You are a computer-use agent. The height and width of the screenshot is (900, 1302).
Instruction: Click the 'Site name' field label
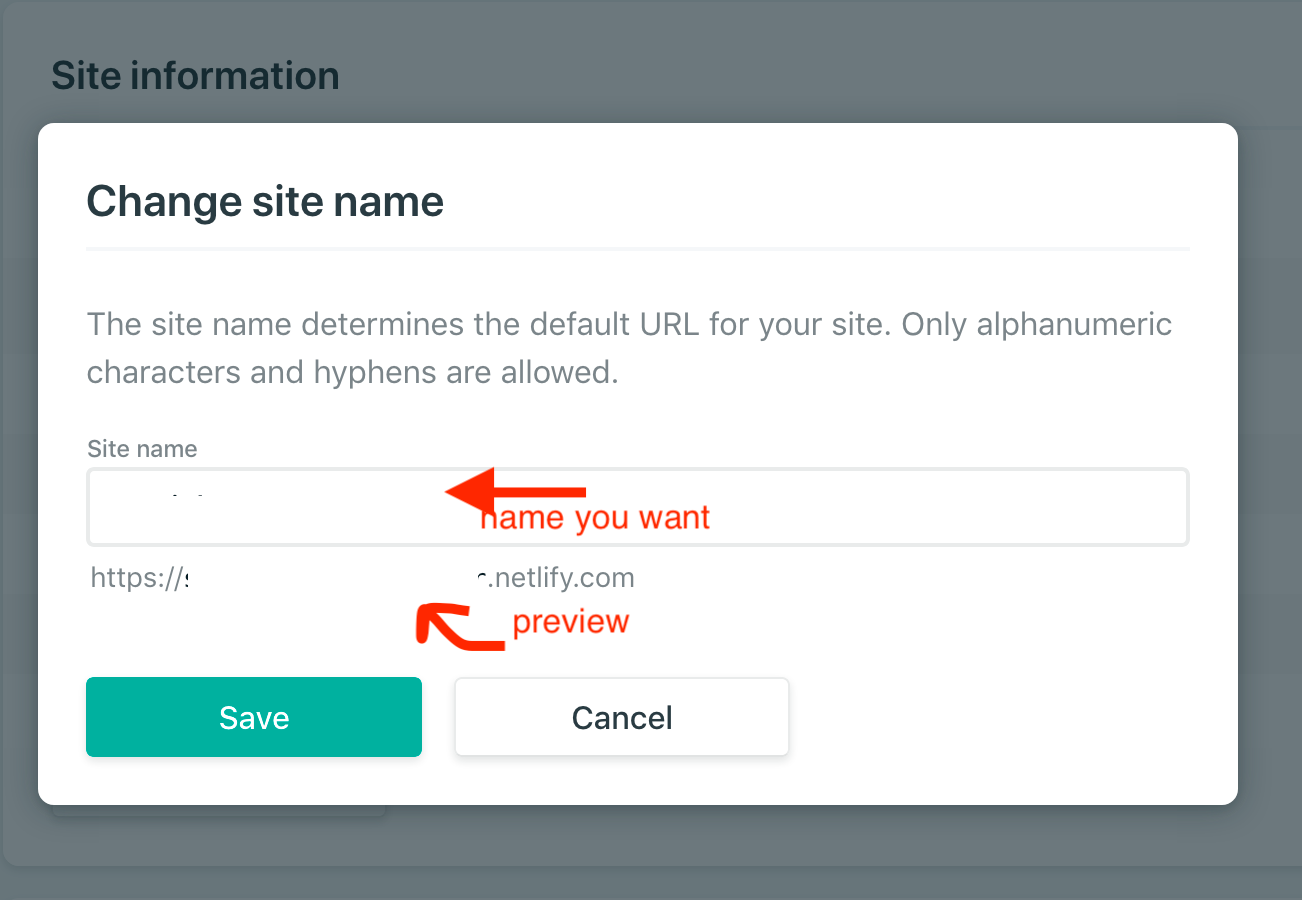coord(142,449)
